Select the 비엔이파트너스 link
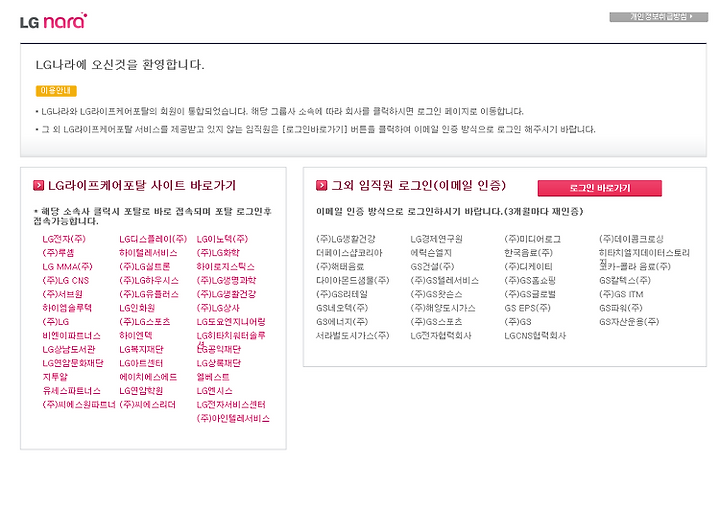This screenshot has height=508, width=720. pyautogui.click(x=71, y=336)
